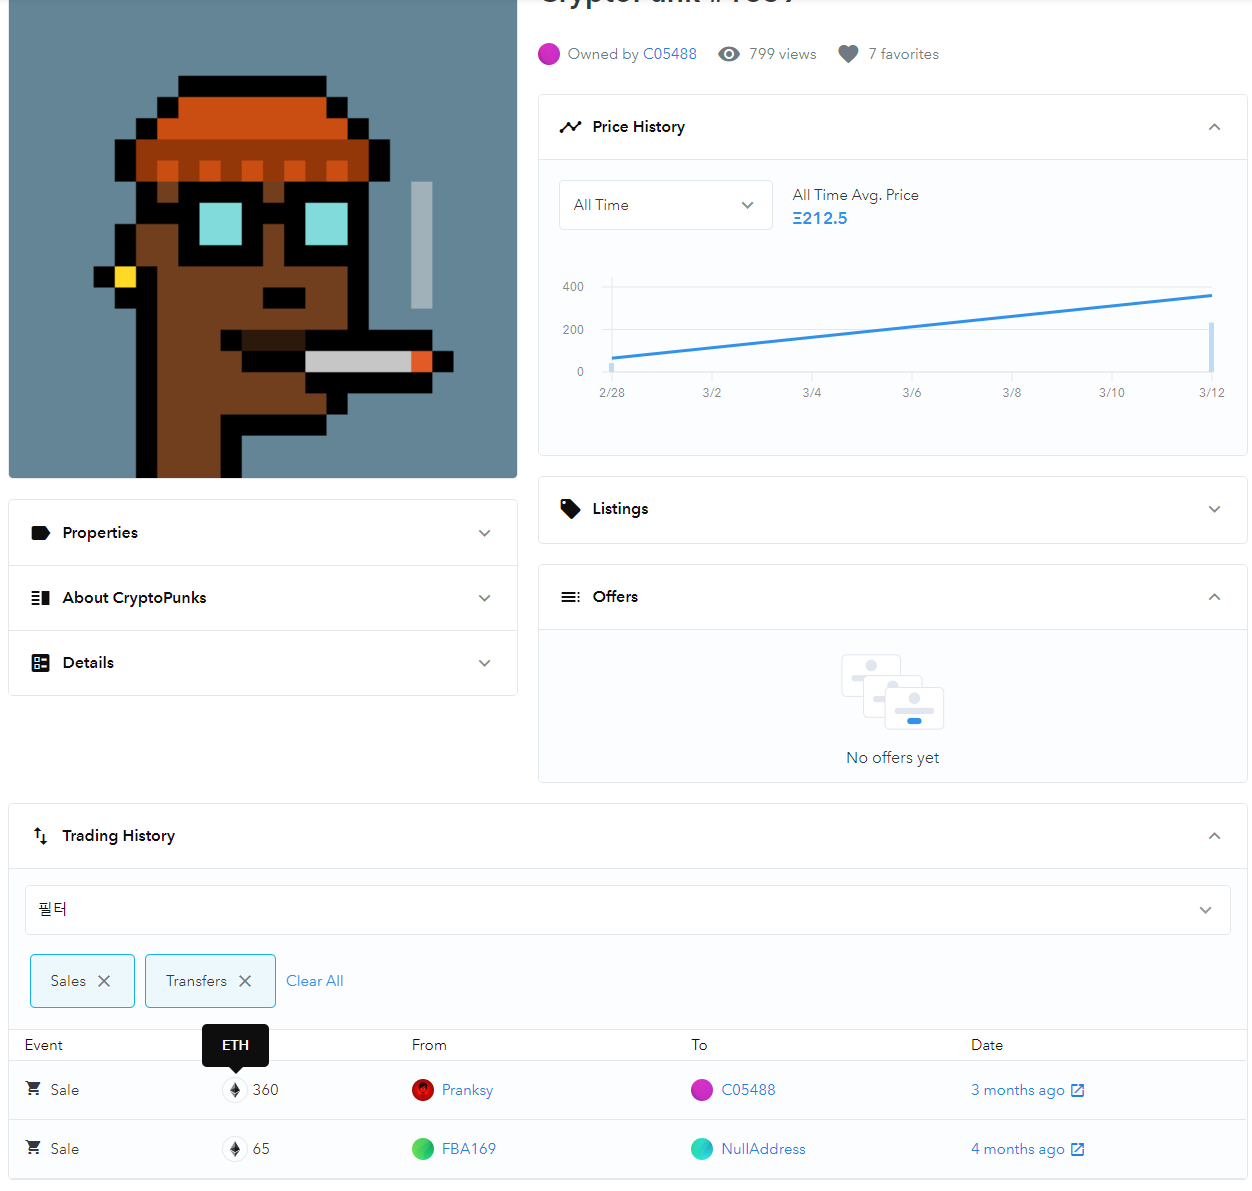The height and width of the screenshot is (1191, 1252).
Task: Click the 799 views text
Action: pyautogui.click(x=783, y=54)
